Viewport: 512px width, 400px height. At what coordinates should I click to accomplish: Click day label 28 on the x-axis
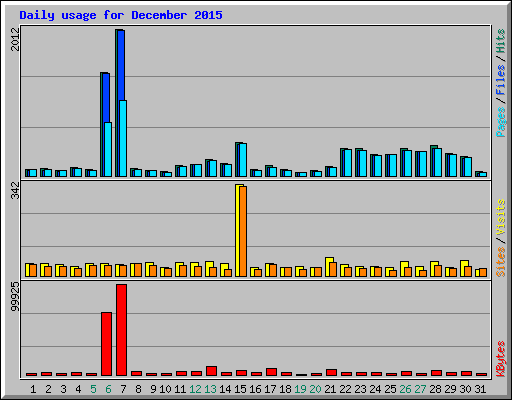(x=435, y=389)
